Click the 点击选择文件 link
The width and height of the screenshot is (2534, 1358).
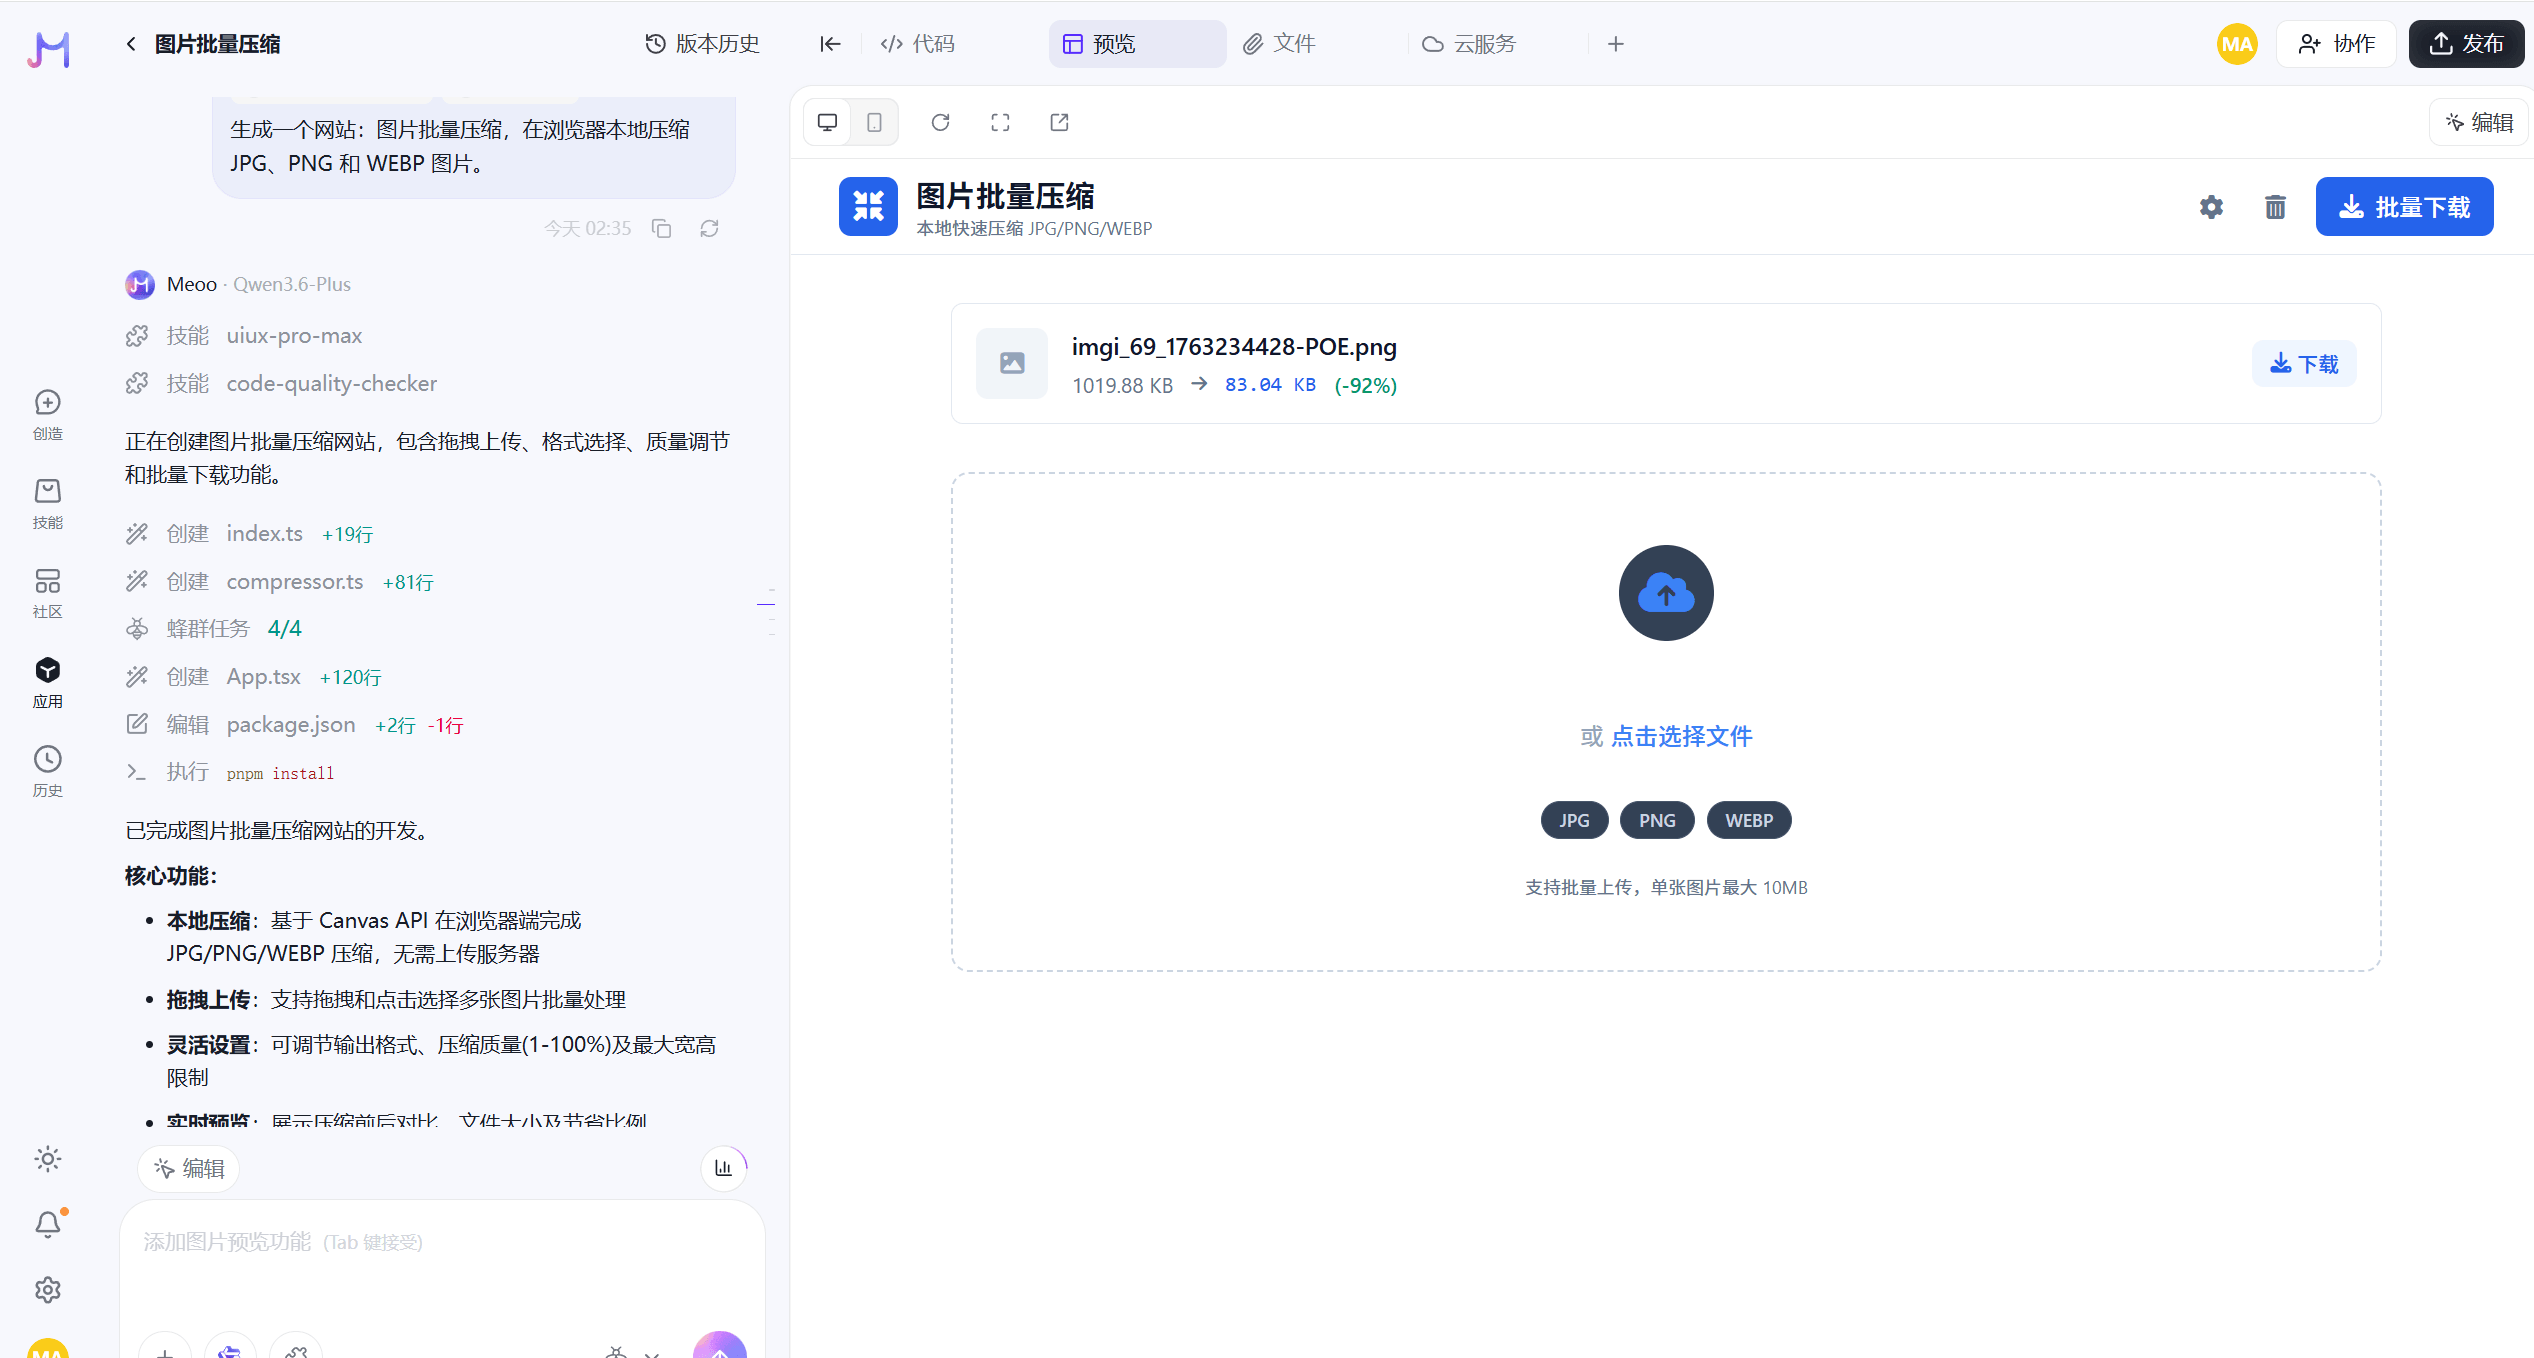tap(1681, 737)
